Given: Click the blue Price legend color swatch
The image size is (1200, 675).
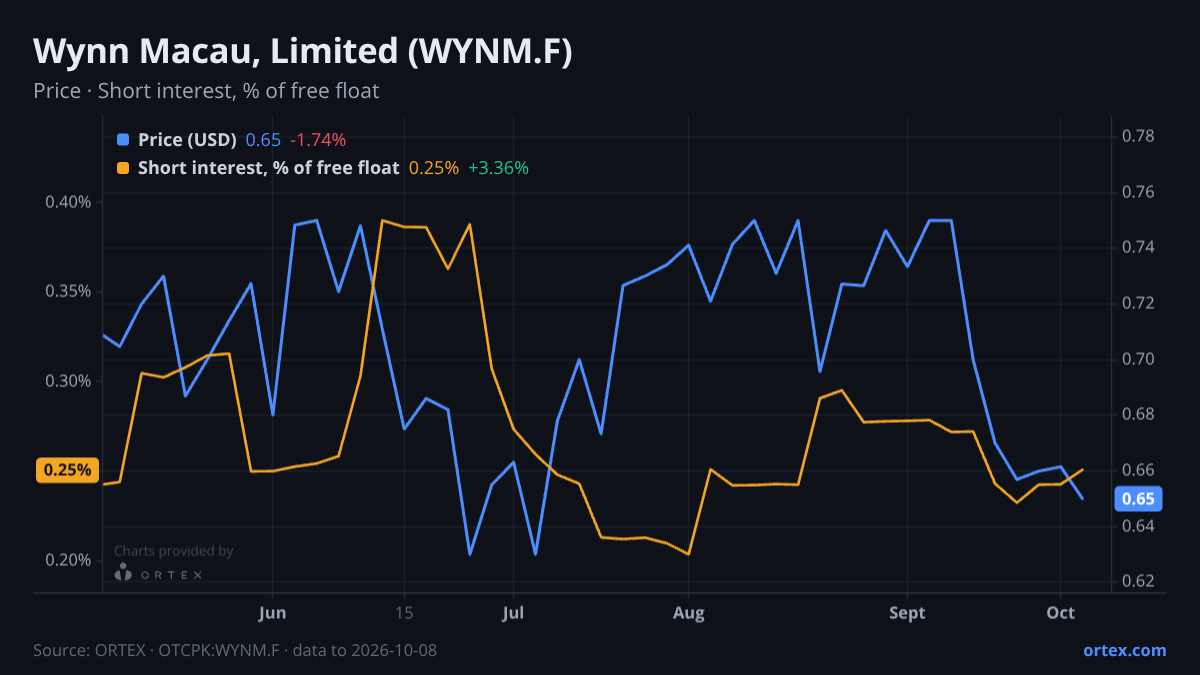Looking at the screenshot, I should (123, 140).
